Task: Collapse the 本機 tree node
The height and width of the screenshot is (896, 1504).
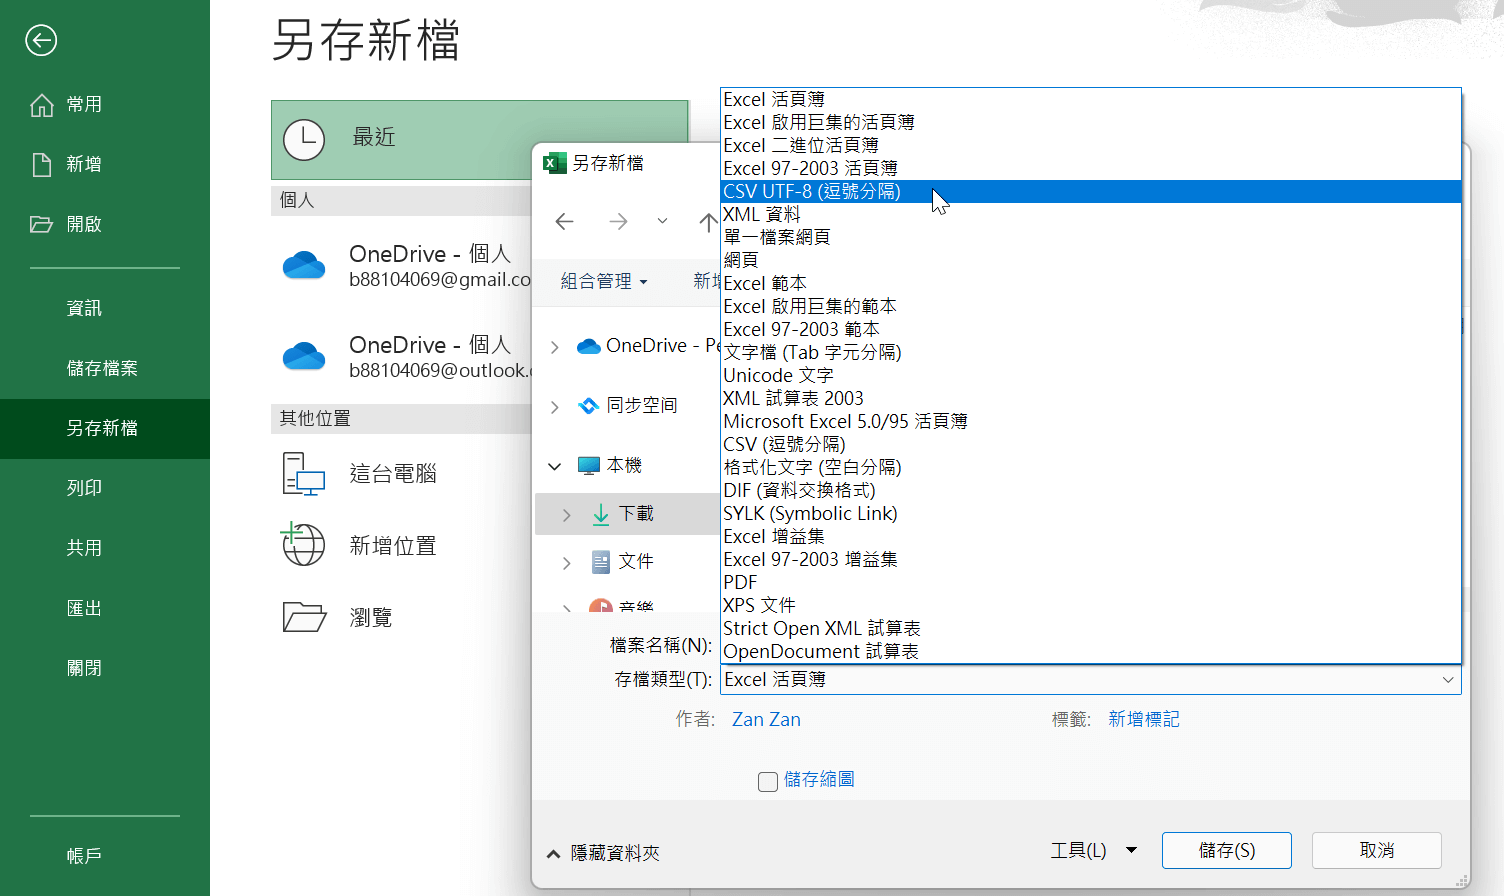Action: click(x=555, y=466)
